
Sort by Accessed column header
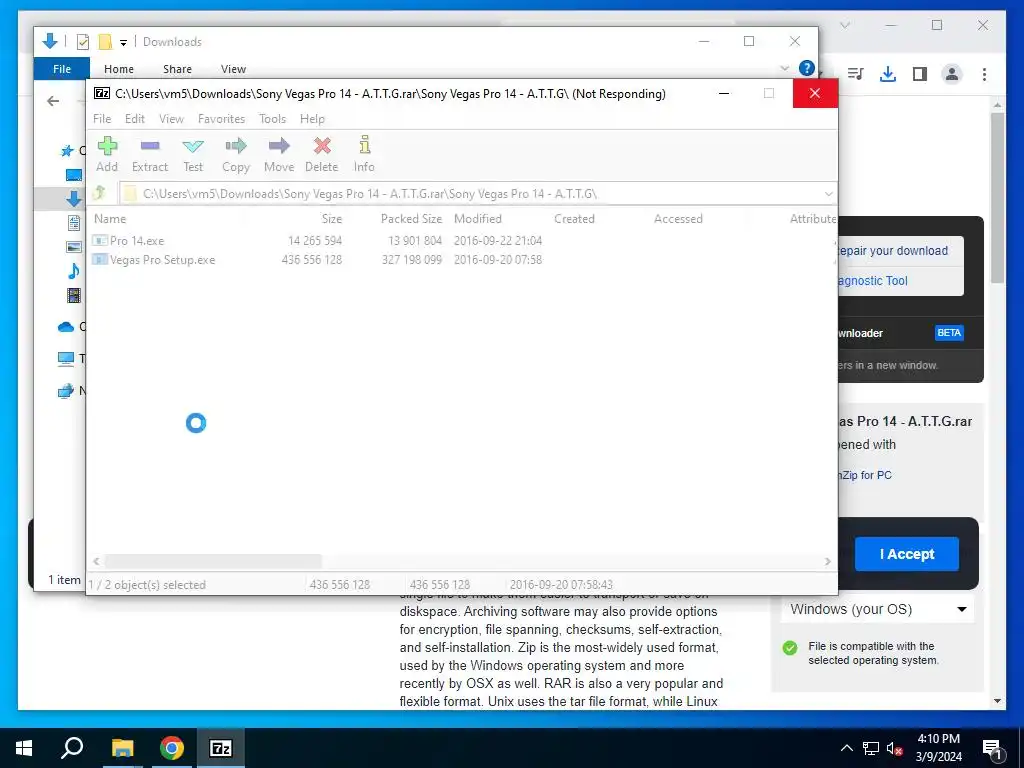(678, 219)
